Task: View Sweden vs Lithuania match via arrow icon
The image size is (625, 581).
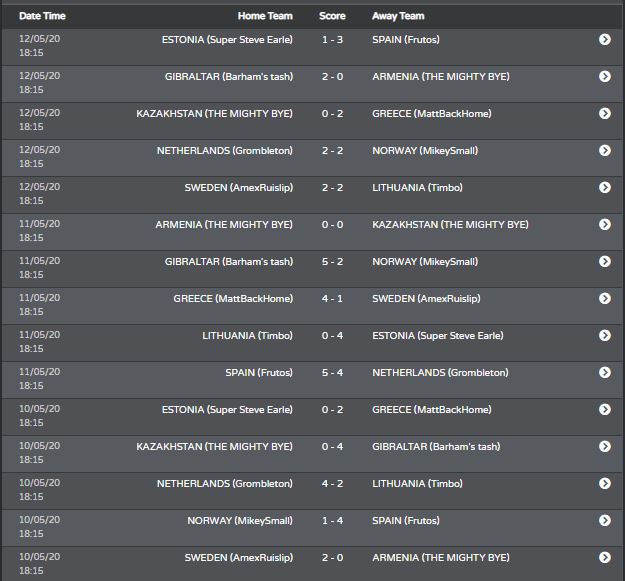Action: (605, 187)
